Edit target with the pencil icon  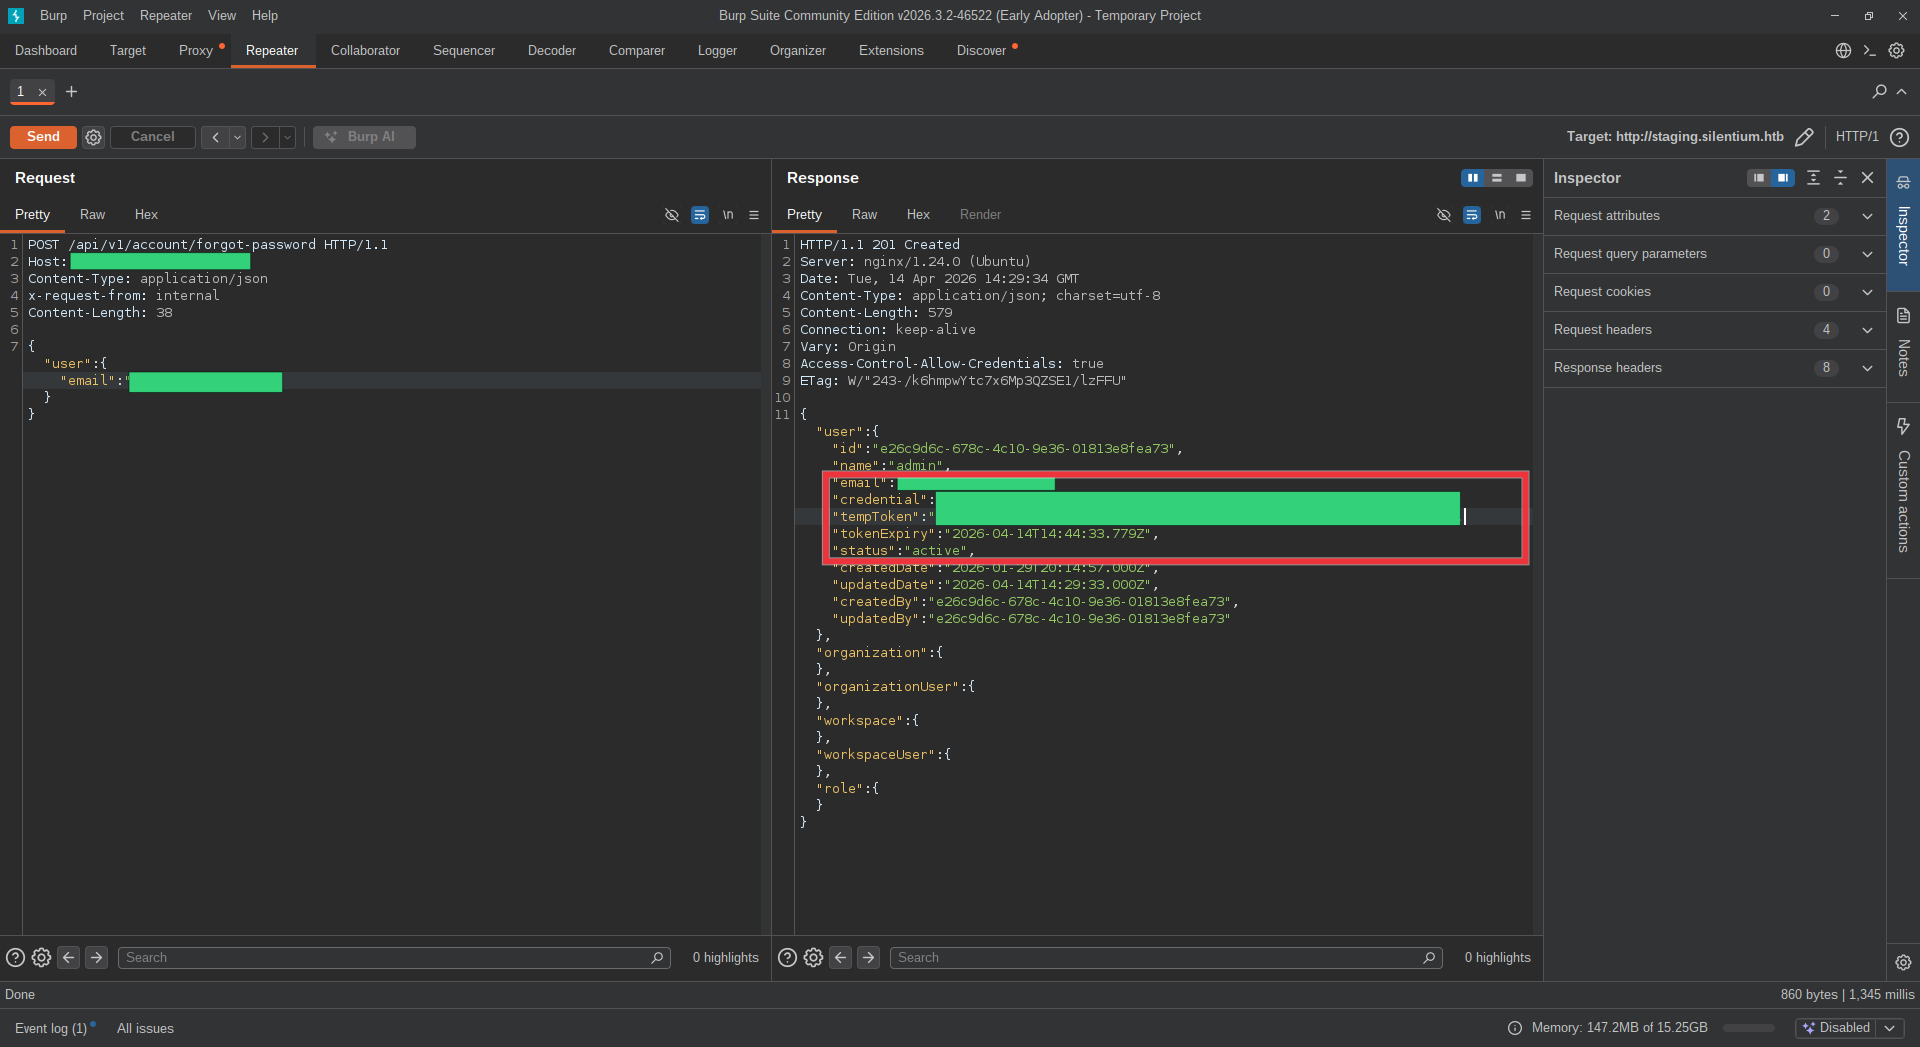click(1804, 137)
